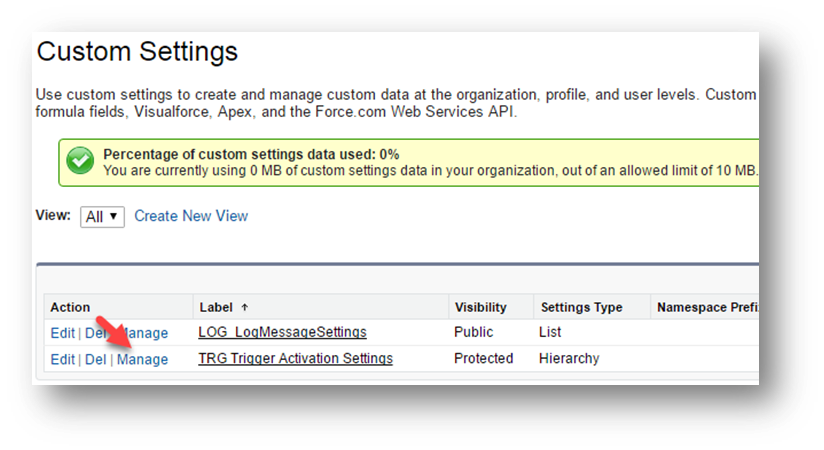
Task: Edit the LOG_LogMessageSettings custom setting
Action: (62, 333)
